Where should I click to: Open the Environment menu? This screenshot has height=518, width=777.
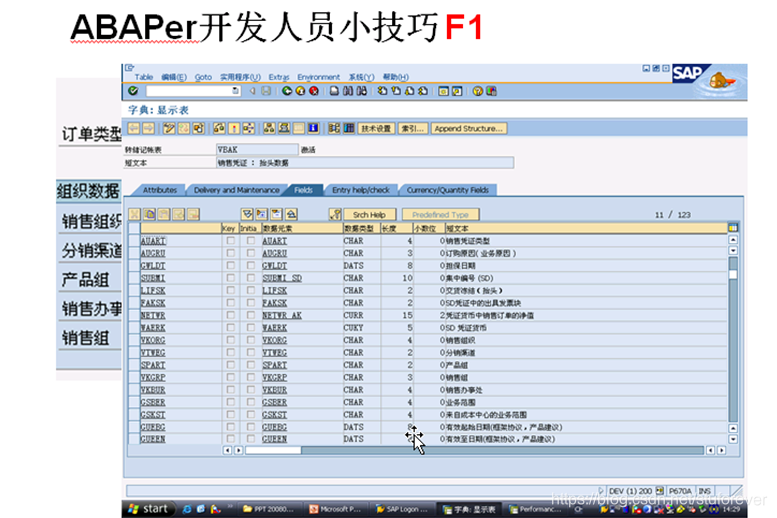tap(319, 77)
